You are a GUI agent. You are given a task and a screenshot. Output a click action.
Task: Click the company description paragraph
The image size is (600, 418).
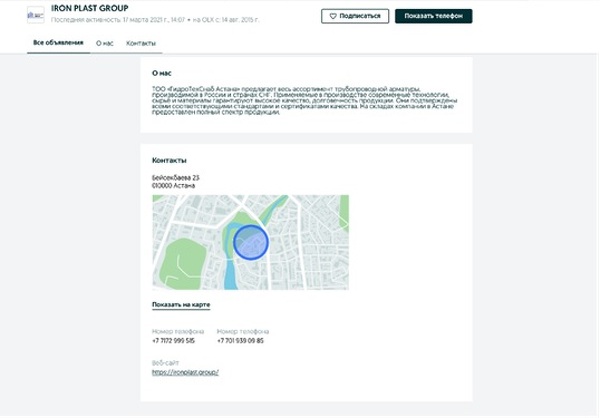click(305, 100)
